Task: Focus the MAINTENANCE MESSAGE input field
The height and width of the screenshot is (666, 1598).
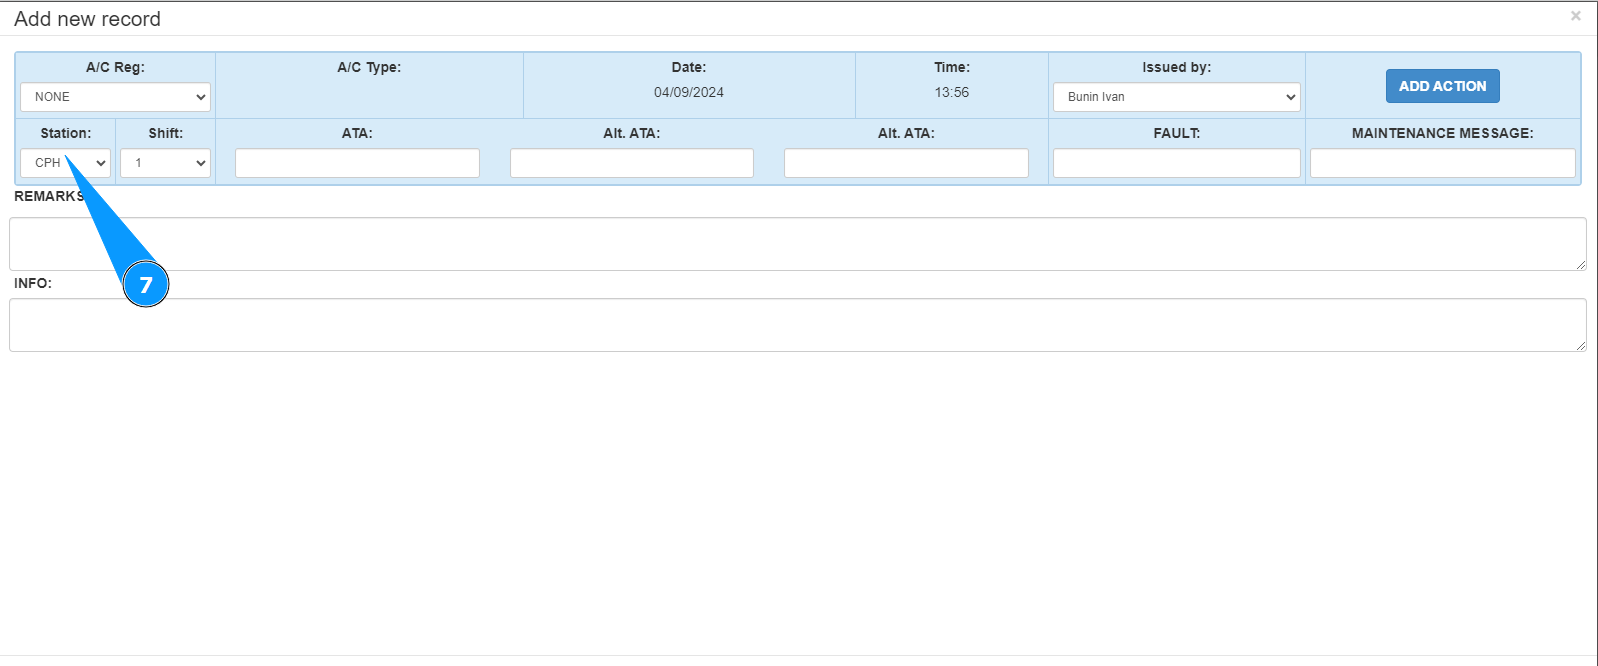Action: point(1442,163)
